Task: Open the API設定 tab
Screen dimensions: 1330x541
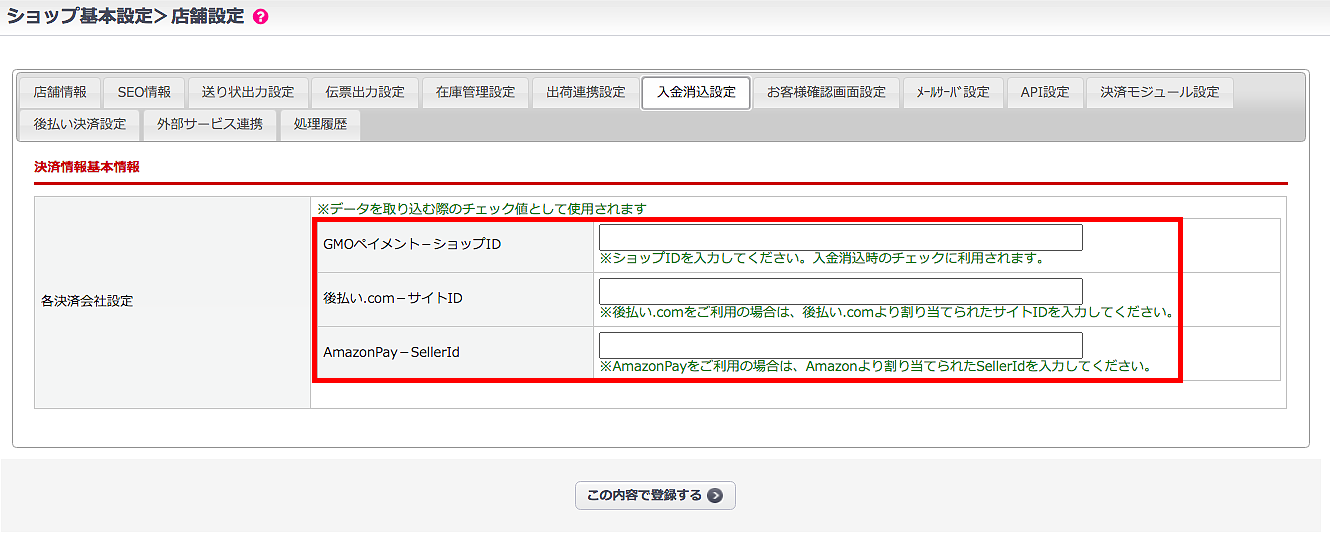Action: [x=1045, y=92]
